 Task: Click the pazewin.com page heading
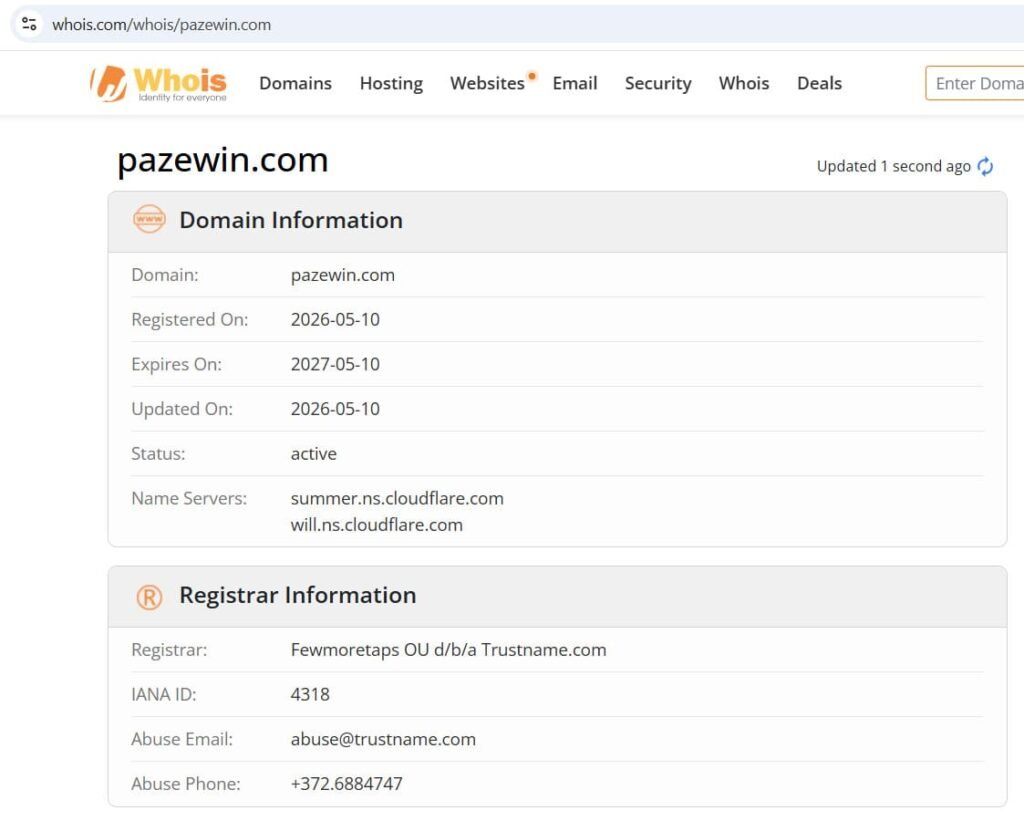pos(223,160)
